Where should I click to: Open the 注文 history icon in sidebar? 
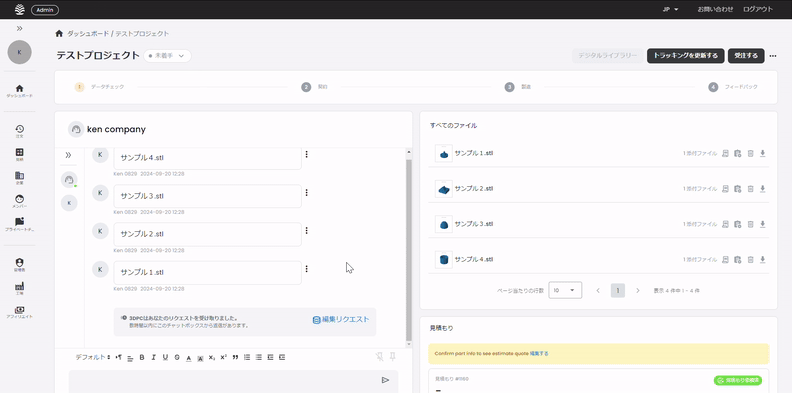pyautogui.click(x=19, y=129)
